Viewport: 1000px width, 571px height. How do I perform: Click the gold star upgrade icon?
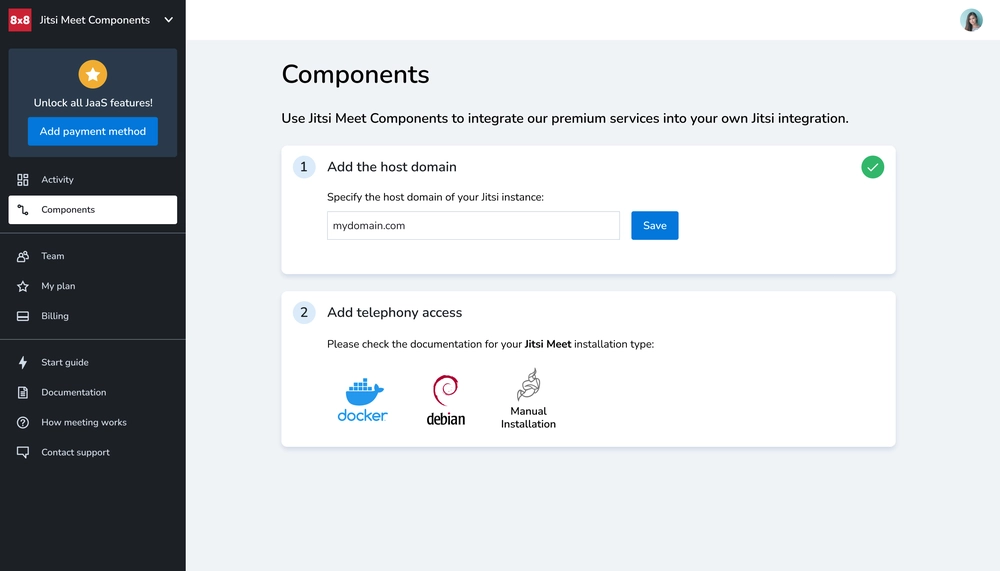point(92,74)
